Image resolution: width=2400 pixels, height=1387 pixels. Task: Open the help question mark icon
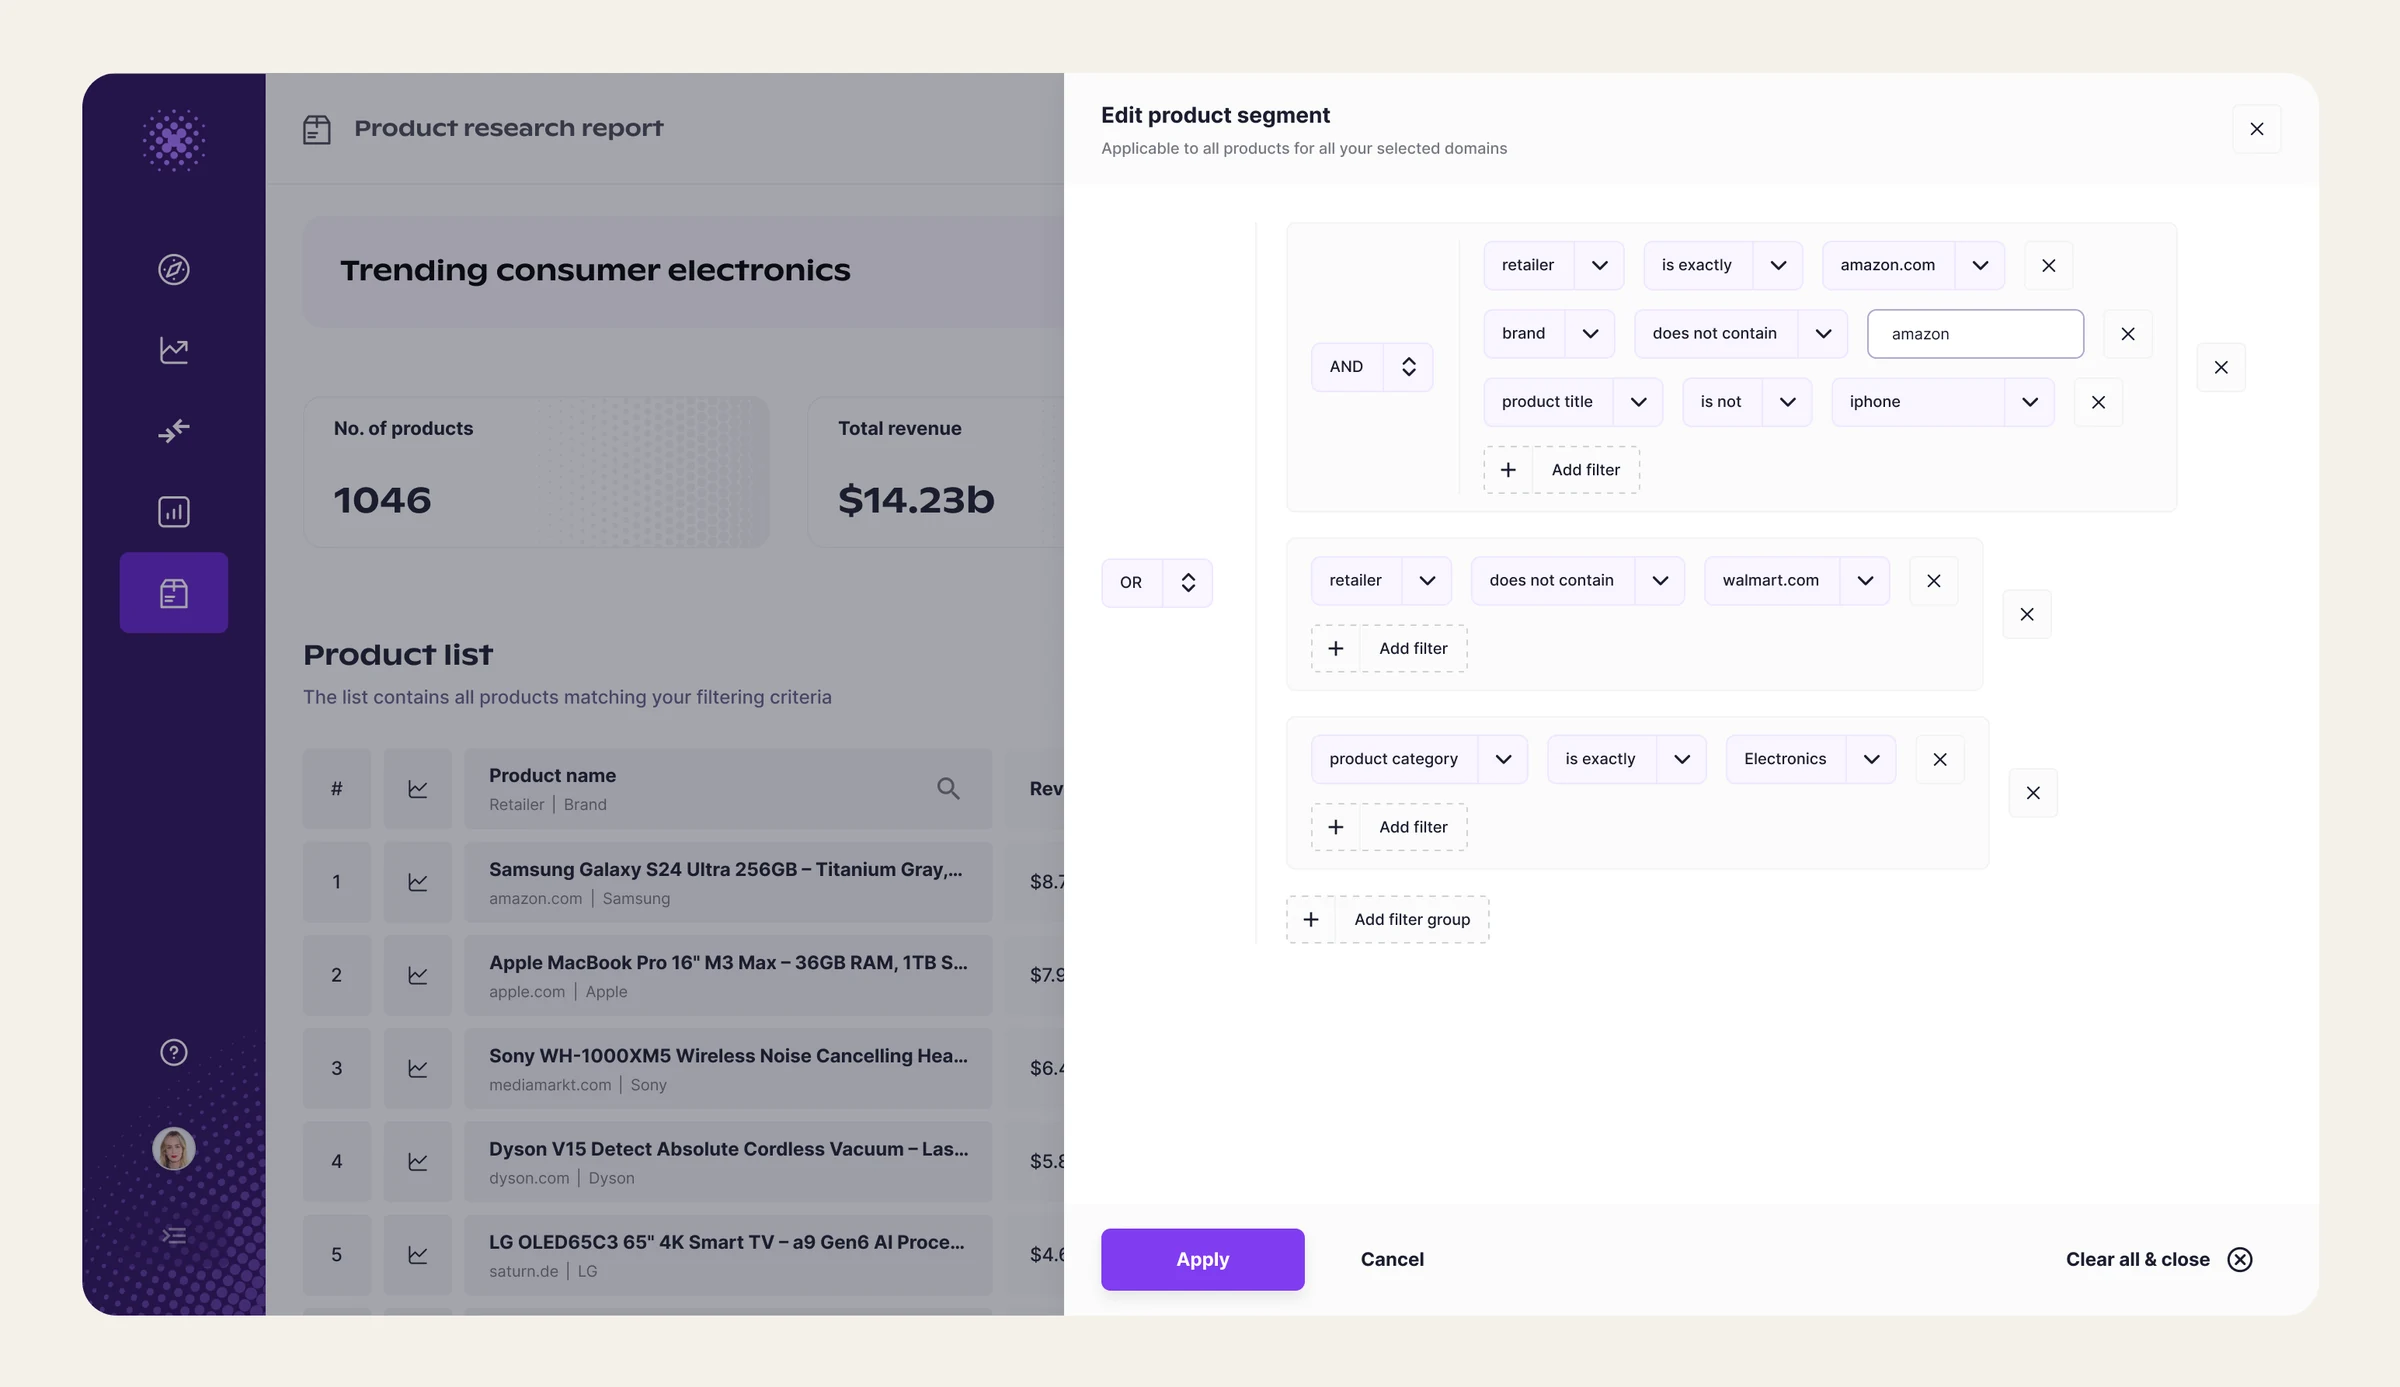[x=174, y=1052]
